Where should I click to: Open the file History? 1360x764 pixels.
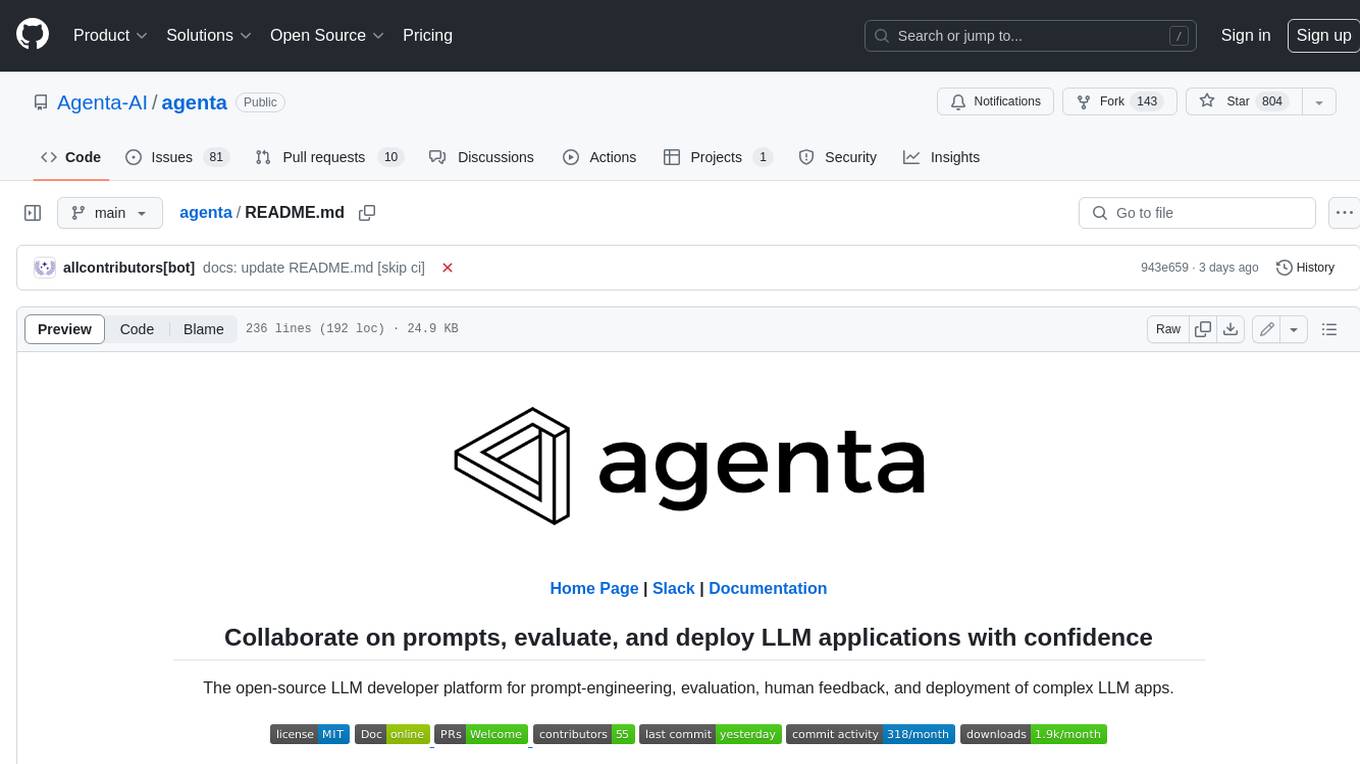click(1305, 268)
